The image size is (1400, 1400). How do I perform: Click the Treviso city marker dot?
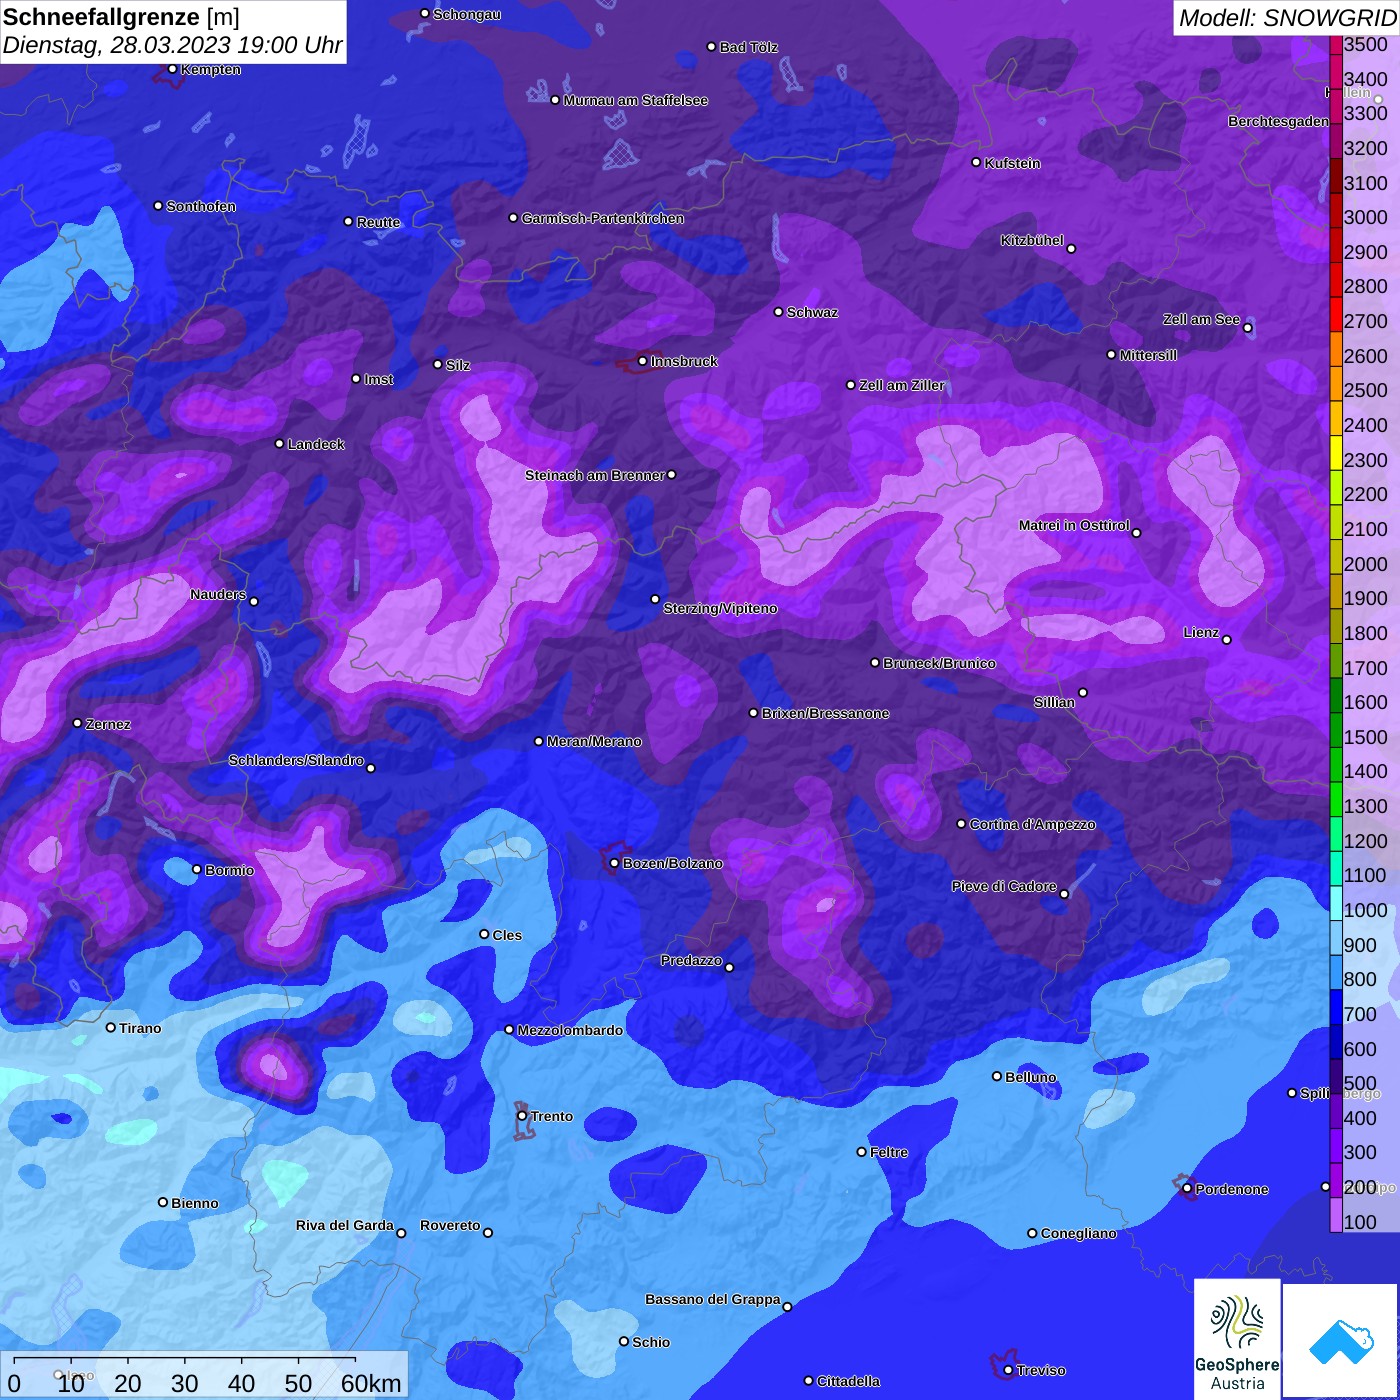(1008, 1370)
